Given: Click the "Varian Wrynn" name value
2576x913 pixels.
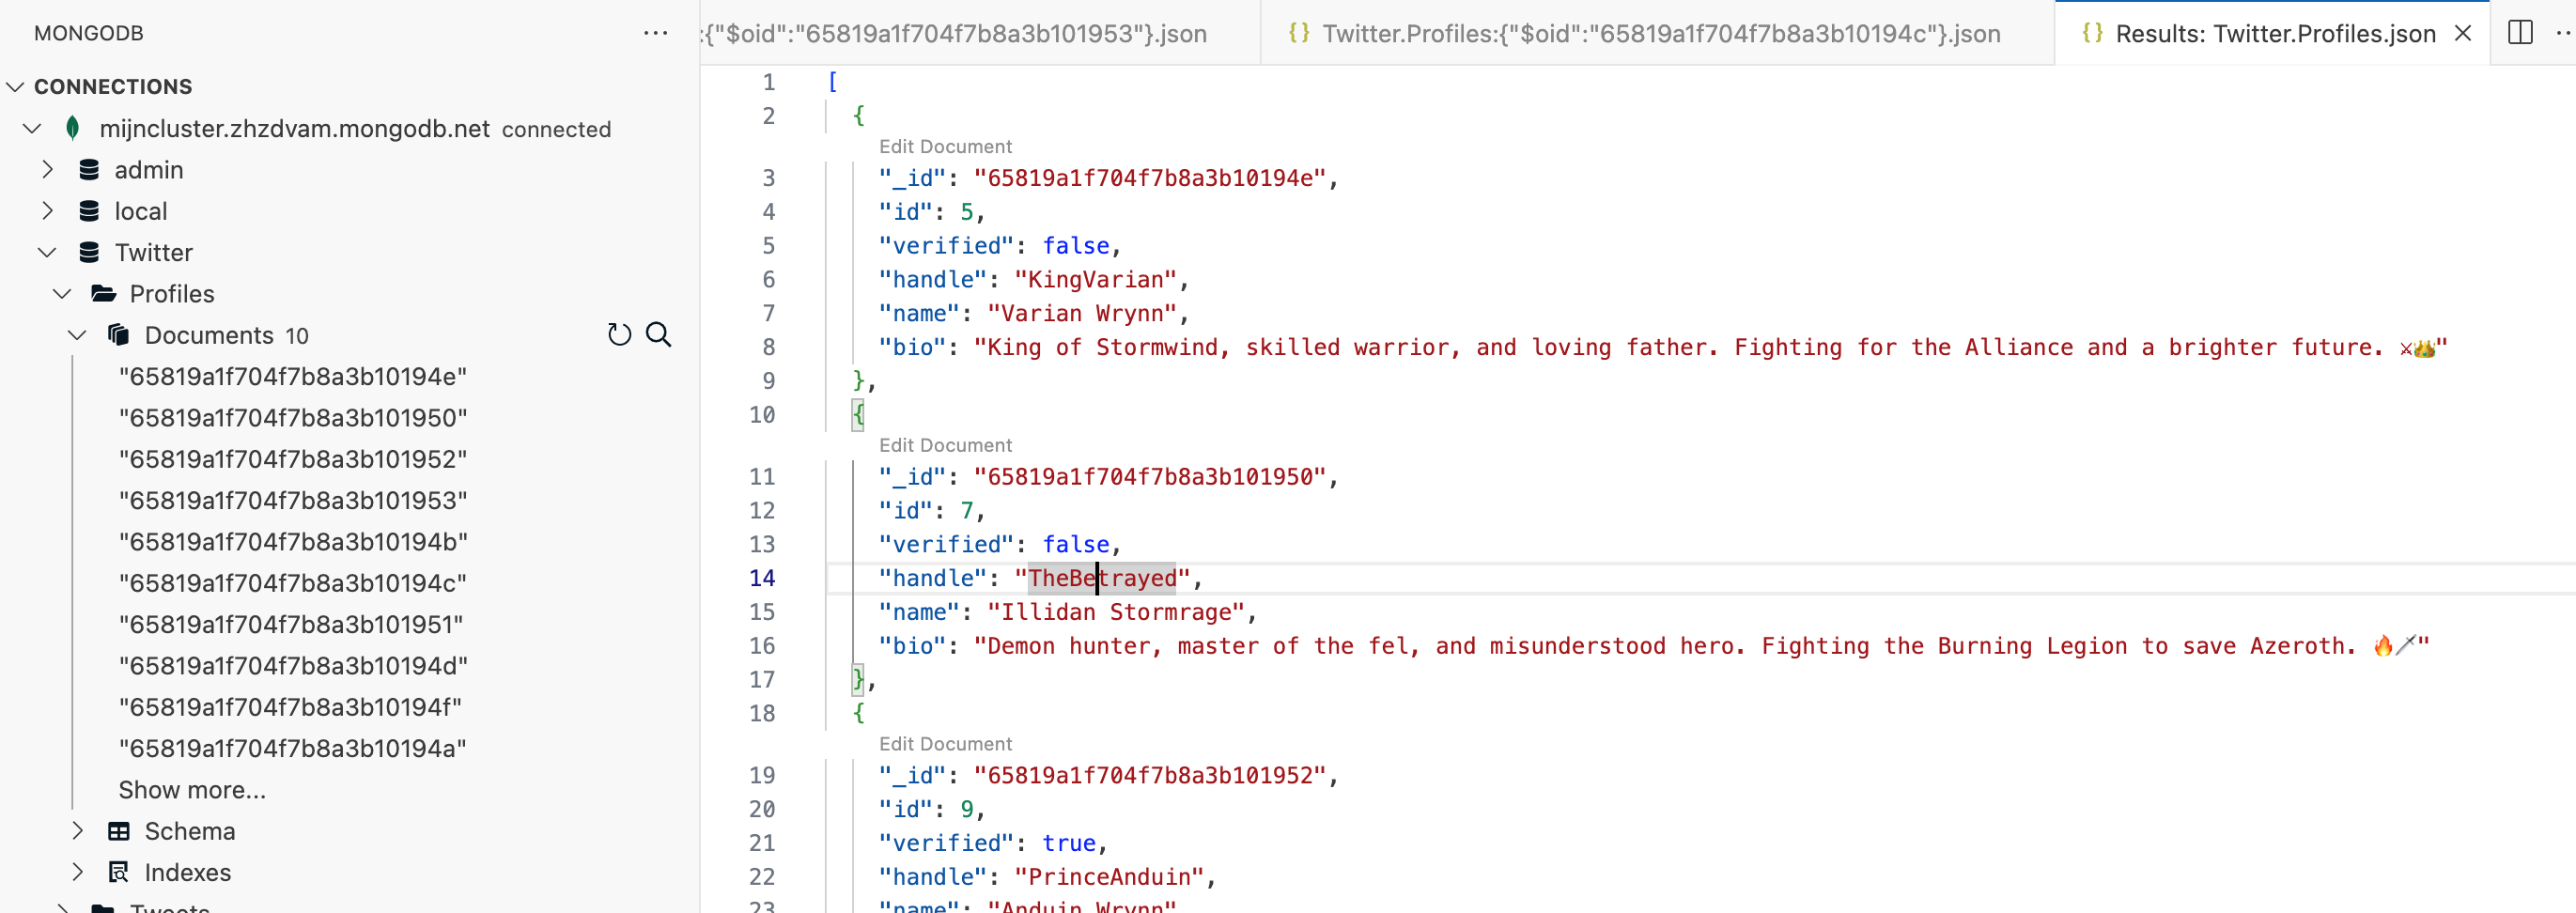Looking at the screenshot, I should (x=1082, y=313).
